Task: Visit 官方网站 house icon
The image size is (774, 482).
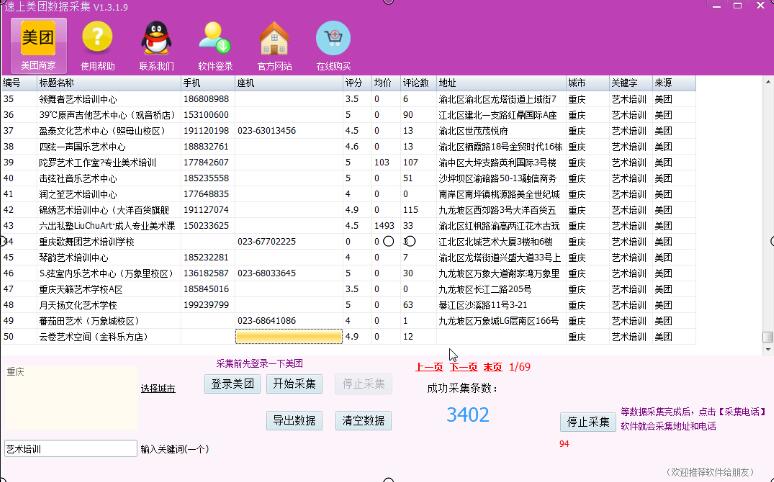Action: (x=274, y=45)
